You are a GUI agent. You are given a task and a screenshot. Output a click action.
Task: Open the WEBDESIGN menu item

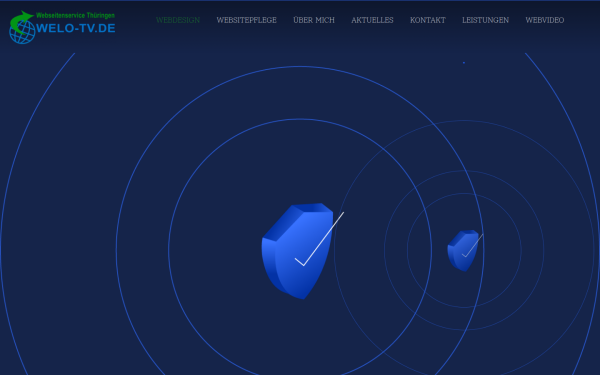point(178,20)
